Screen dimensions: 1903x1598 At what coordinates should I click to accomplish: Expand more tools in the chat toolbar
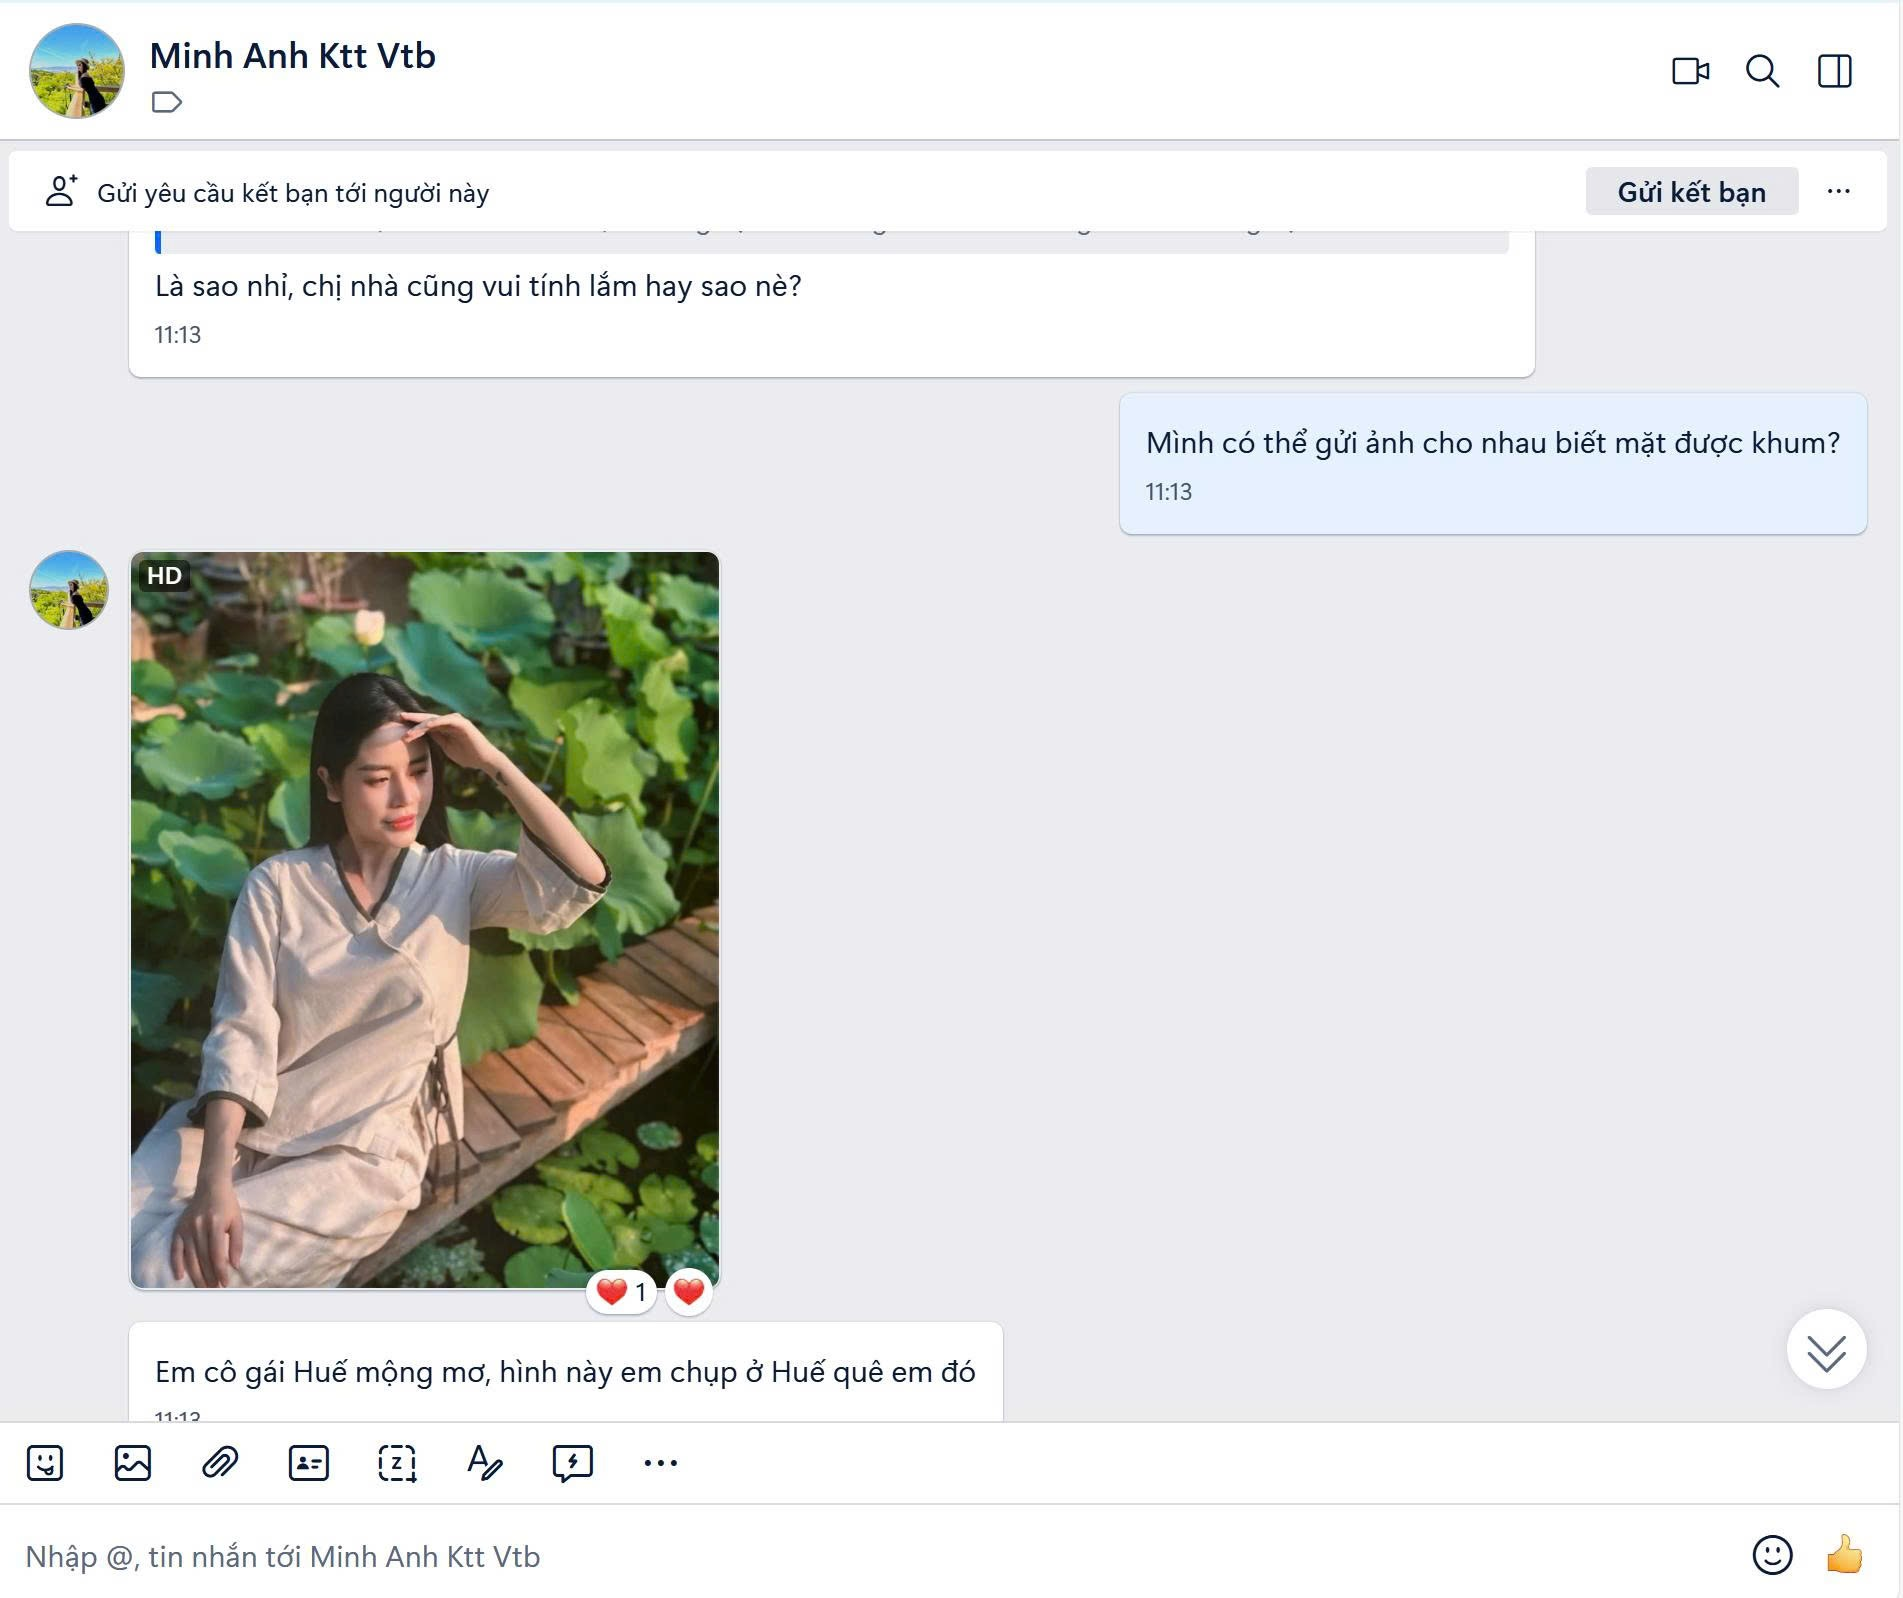[660, 1463]
